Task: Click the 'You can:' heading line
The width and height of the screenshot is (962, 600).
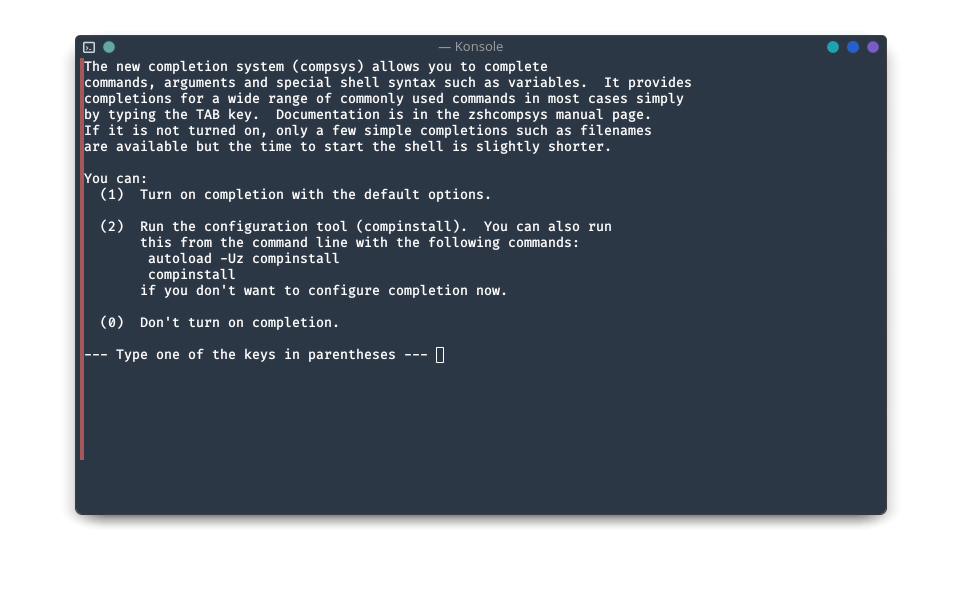Action: 116,179
